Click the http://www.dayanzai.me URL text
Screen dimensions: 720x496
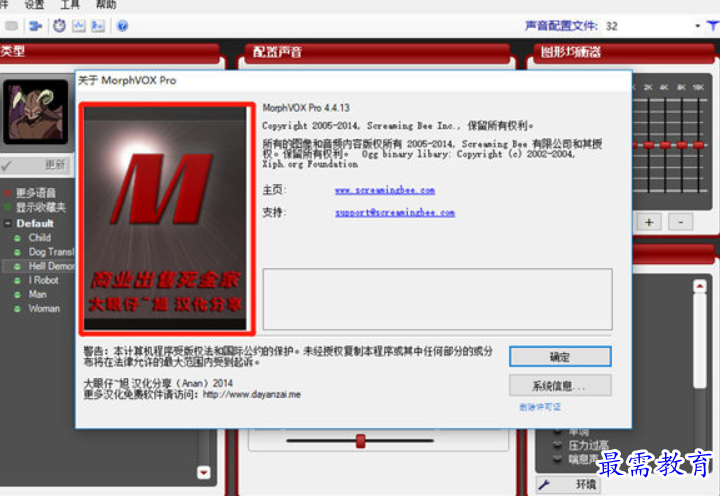coord(252,395)
